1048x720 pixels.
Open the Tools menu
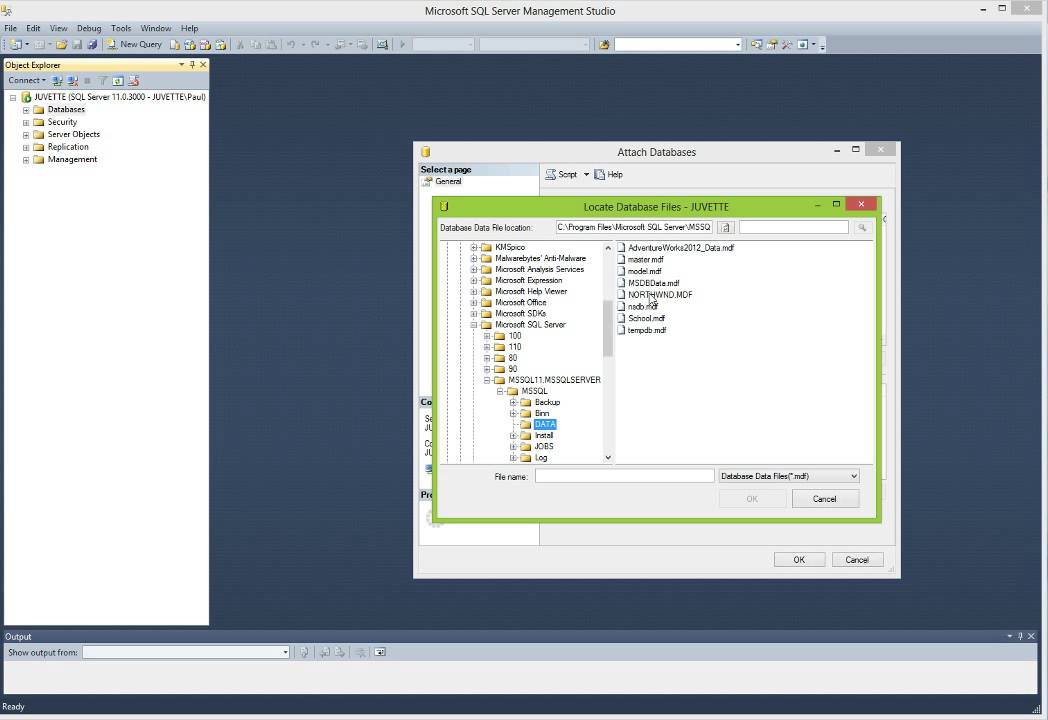pyautogui.click(x=121, y=28)
